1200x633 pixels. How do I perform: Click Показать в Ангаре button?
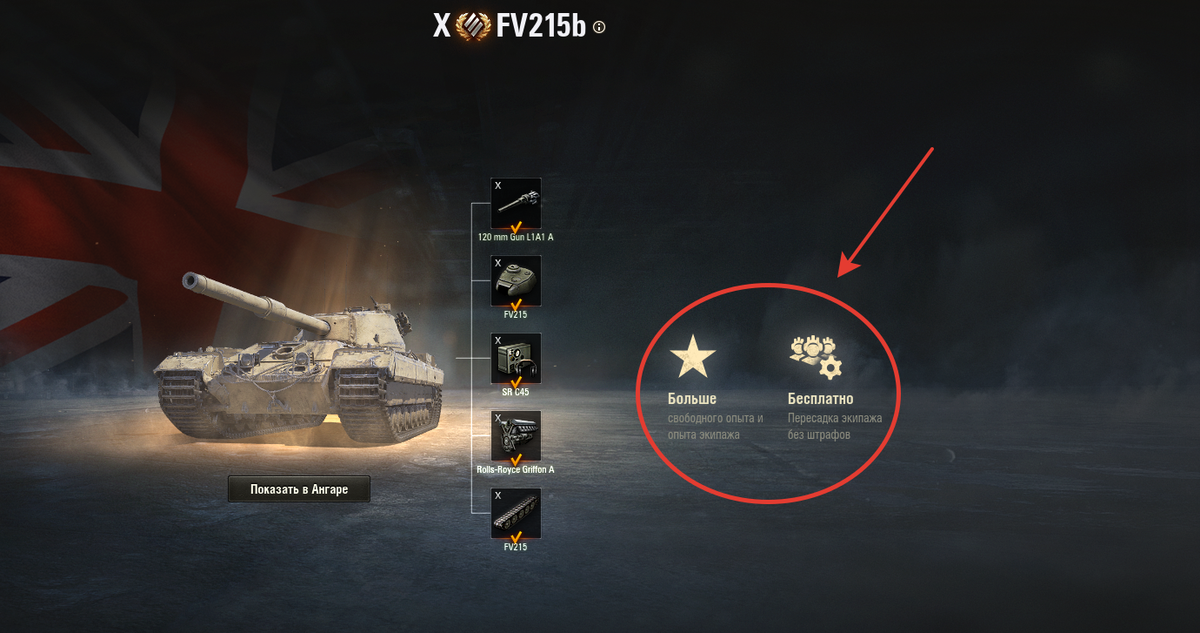tap(299, 488)
